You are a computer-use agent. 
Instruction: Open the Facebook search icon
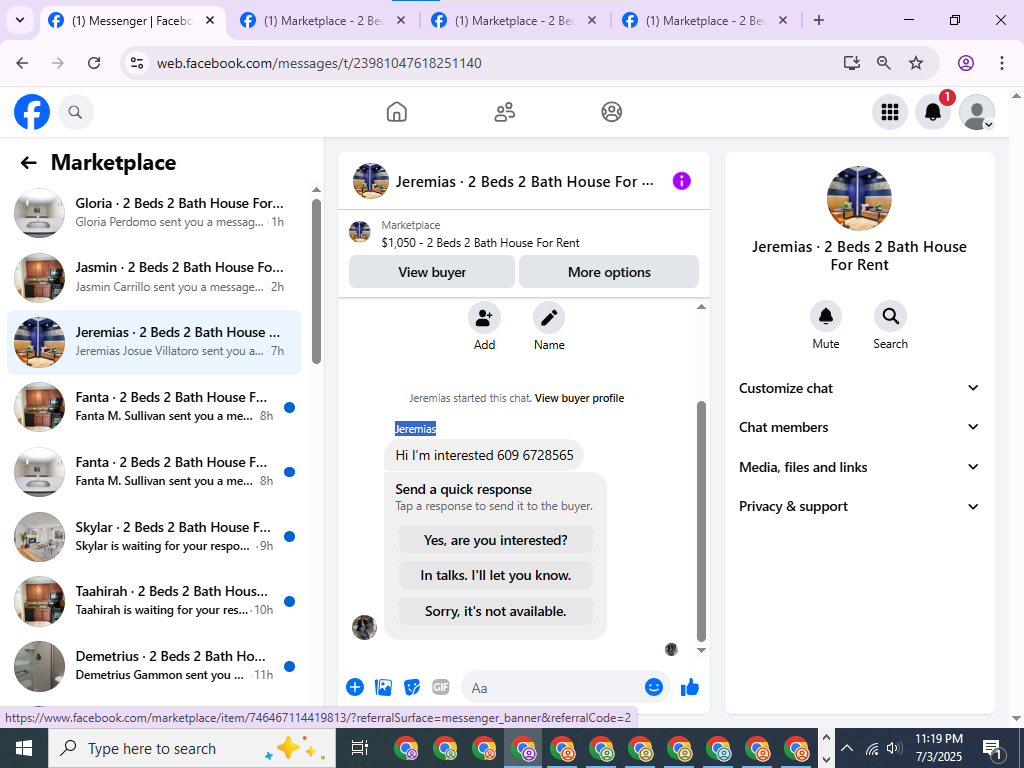point(75,112)
